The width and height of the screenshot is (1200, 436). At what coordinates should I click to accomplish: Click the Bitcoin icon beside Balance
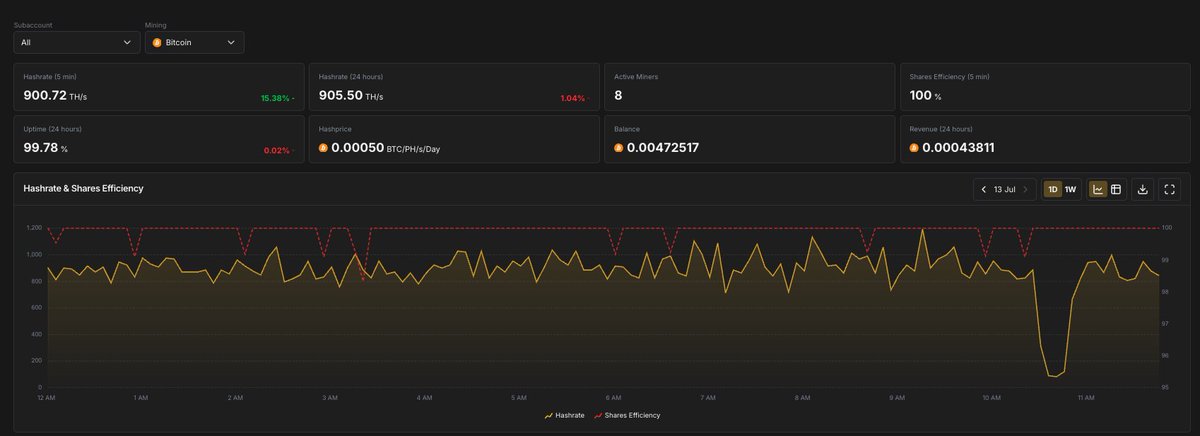(x=618, y=147)
